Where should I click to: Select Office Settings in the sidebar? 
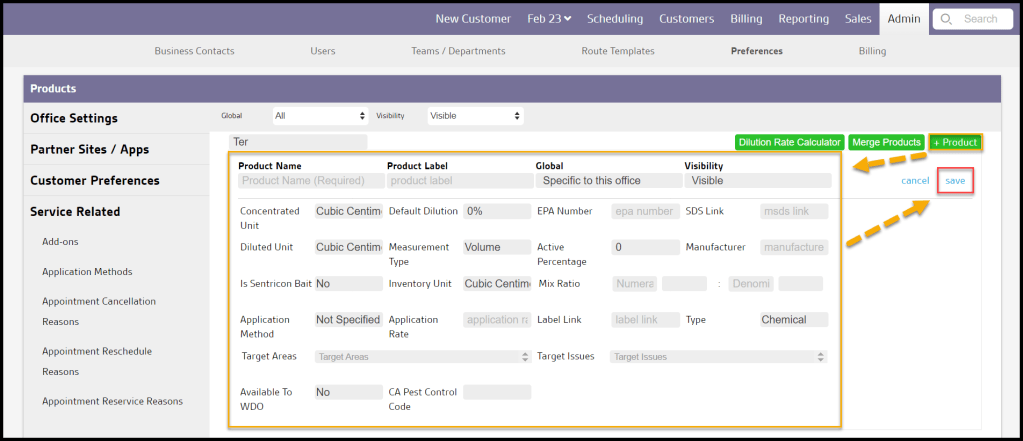(74, 118)
